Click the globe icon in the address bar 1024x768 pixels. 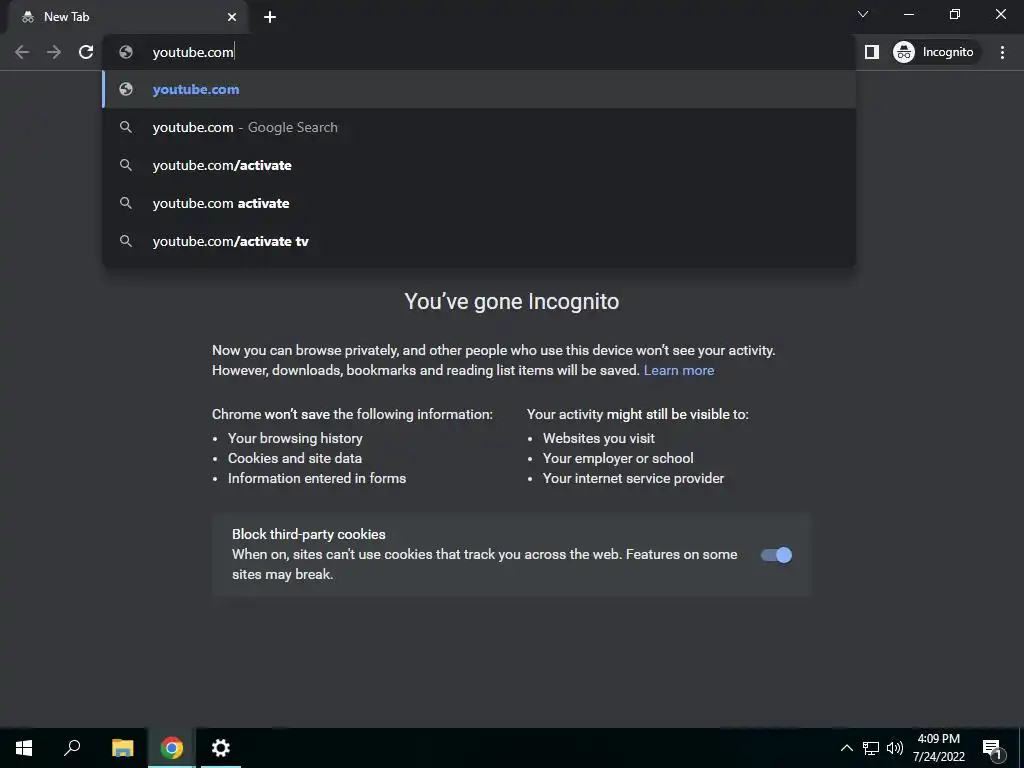126,52
